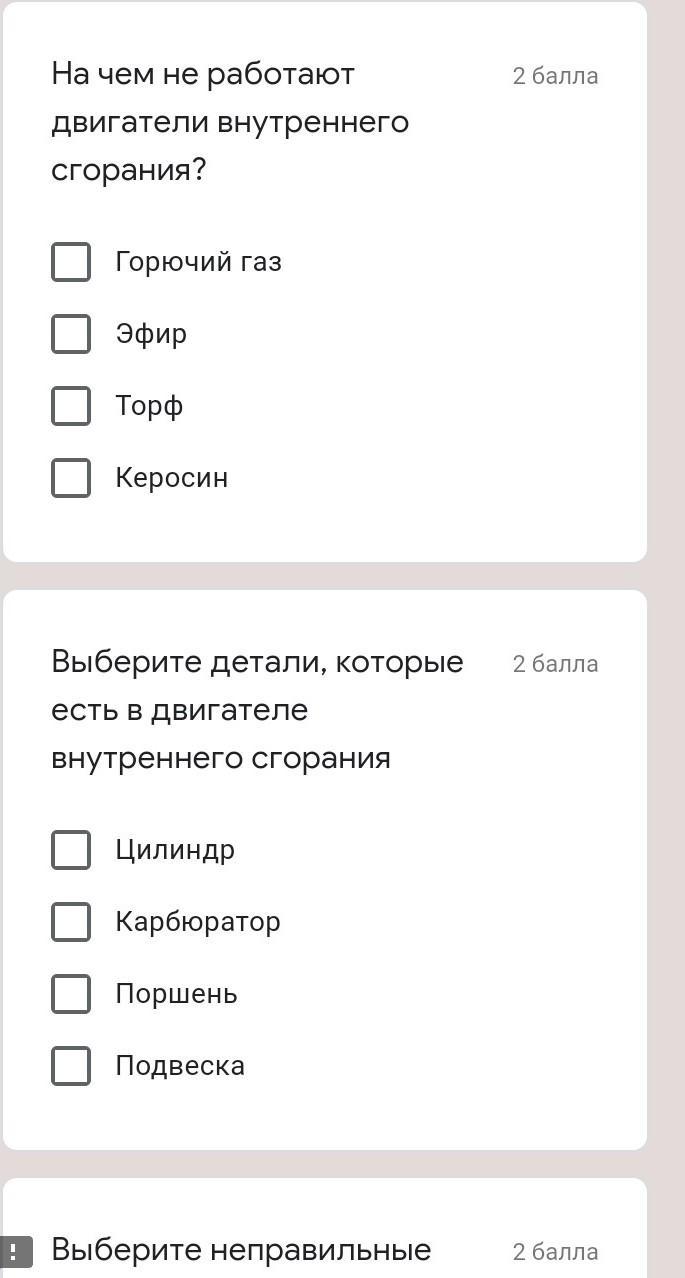Click the 'Горючий газ' option text

(198, 262)
